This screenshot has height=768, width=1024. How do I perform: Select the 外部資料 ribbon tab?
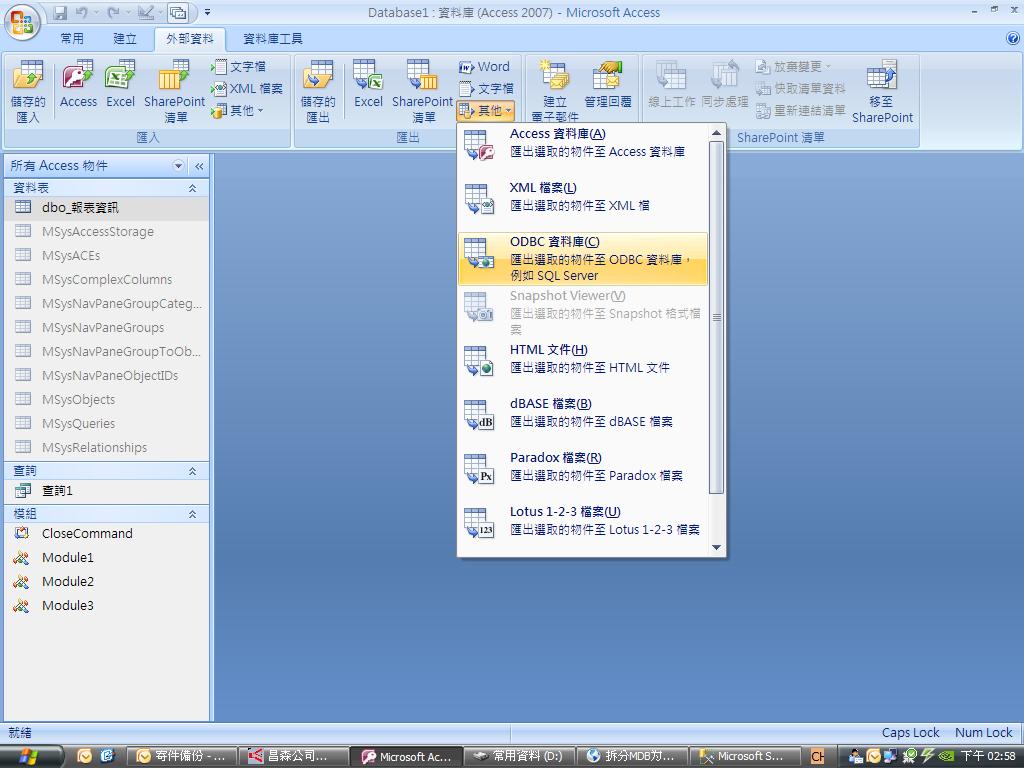point(189,39)
